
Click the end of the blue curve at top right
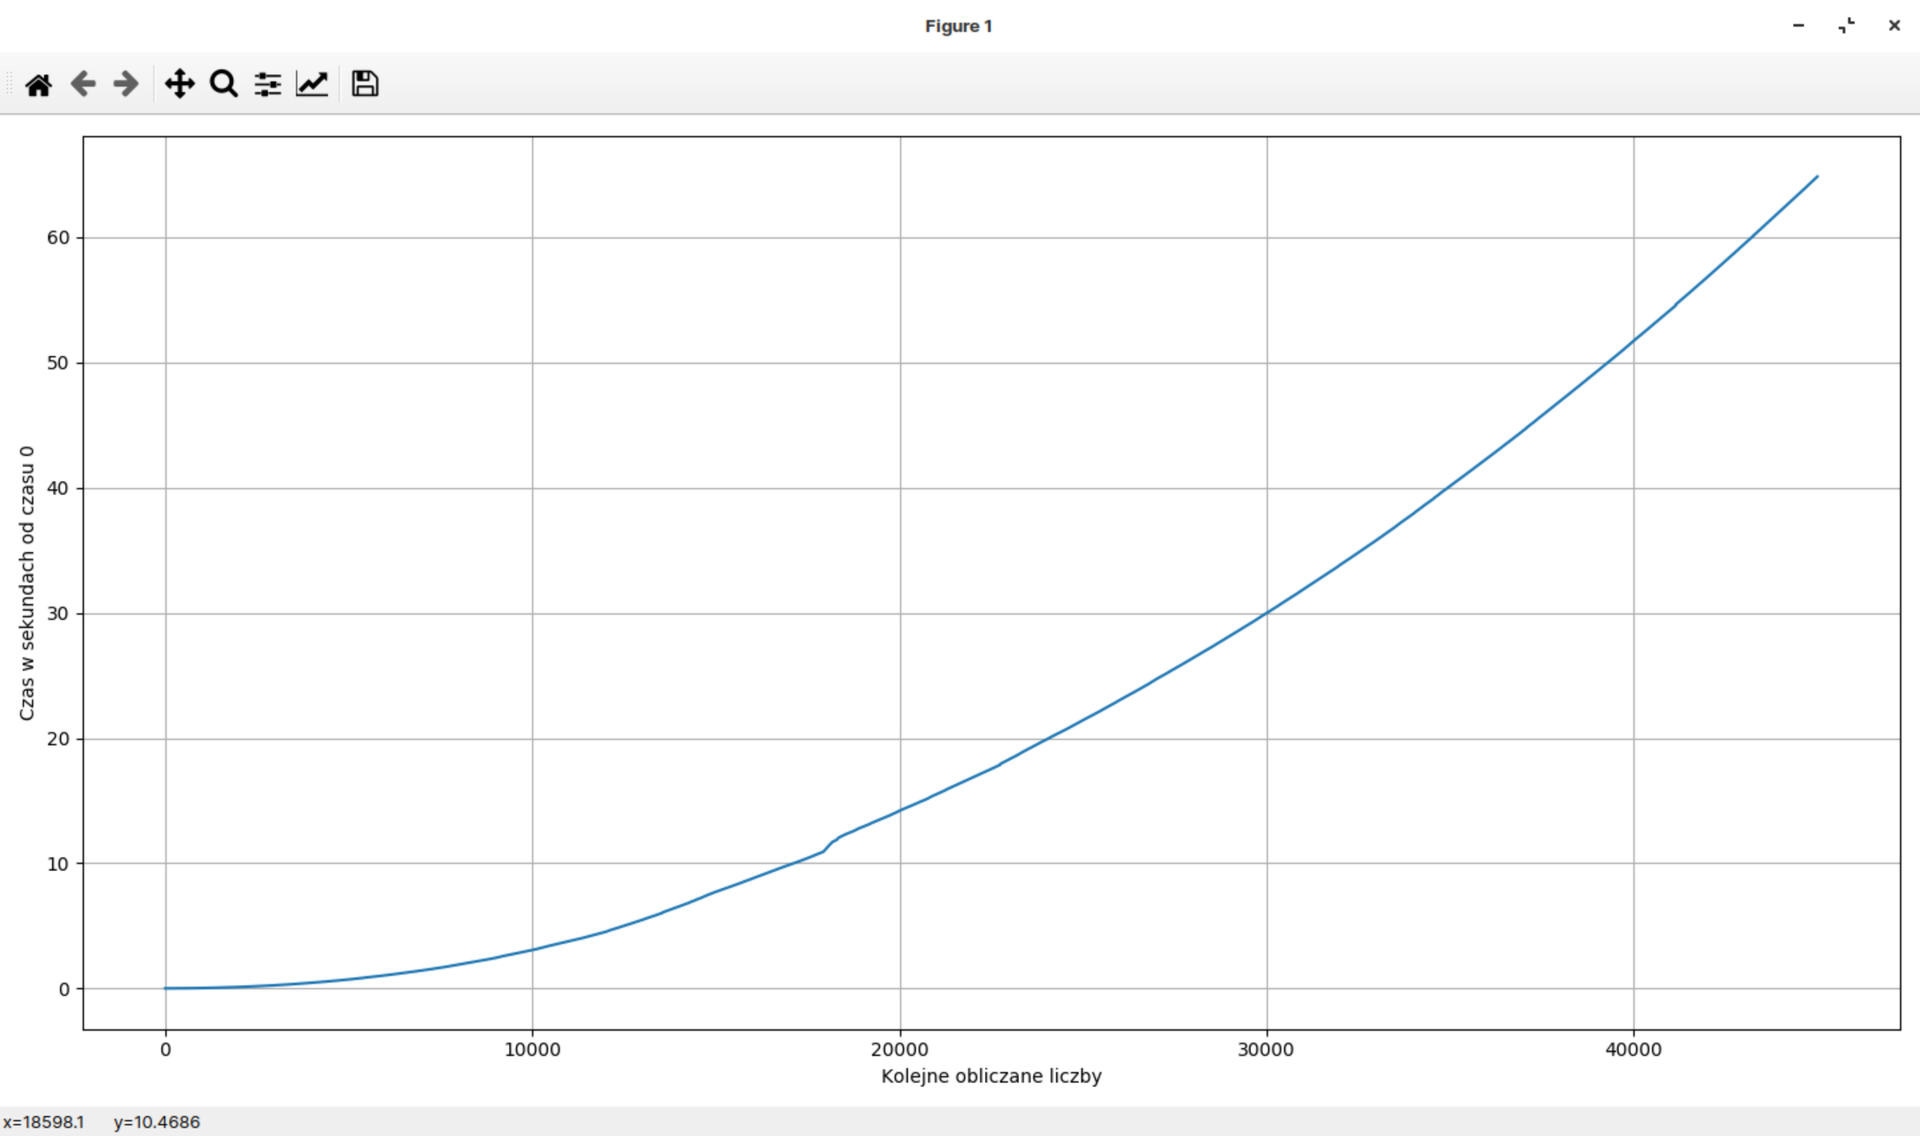(x=1816, y=178)
